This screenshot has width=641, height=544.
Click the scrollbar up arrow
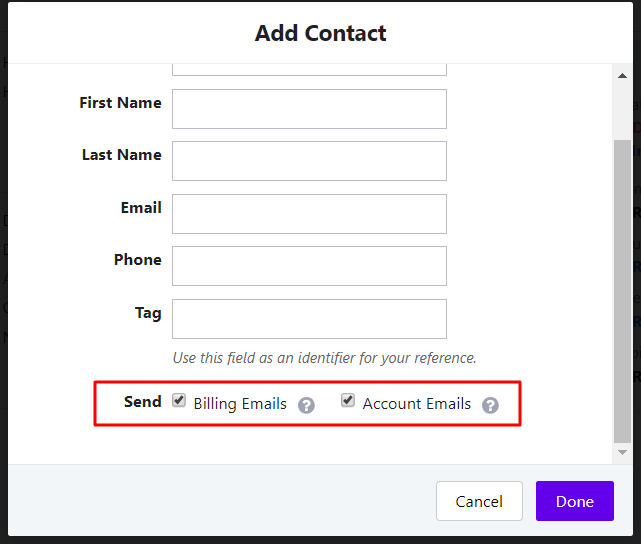pyautogui.click(x=623, y=76)
